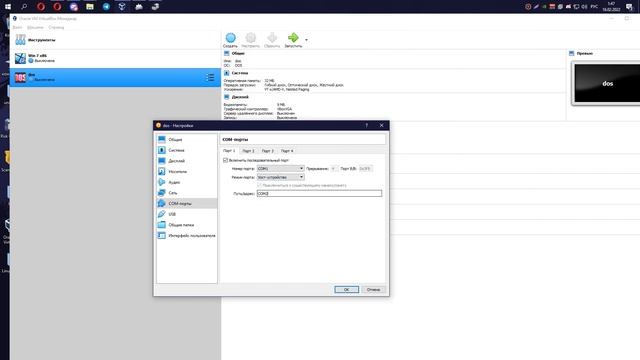Select the COM ports settings category
This screenshot has width=640, height=360.
(187, 203)
